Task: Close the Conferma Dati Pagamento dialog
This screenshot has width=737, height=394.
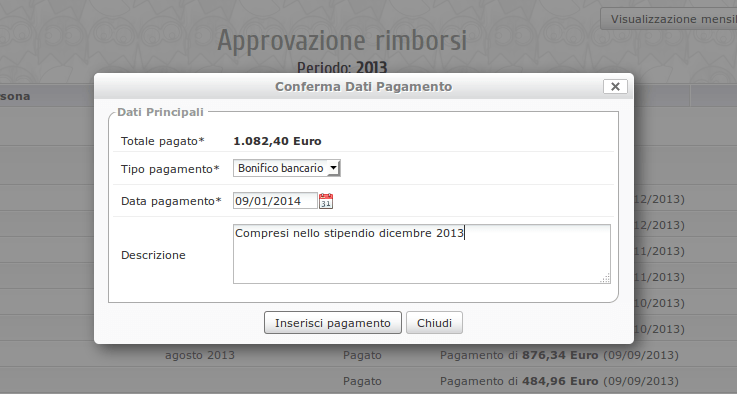Action: [615, 87]
